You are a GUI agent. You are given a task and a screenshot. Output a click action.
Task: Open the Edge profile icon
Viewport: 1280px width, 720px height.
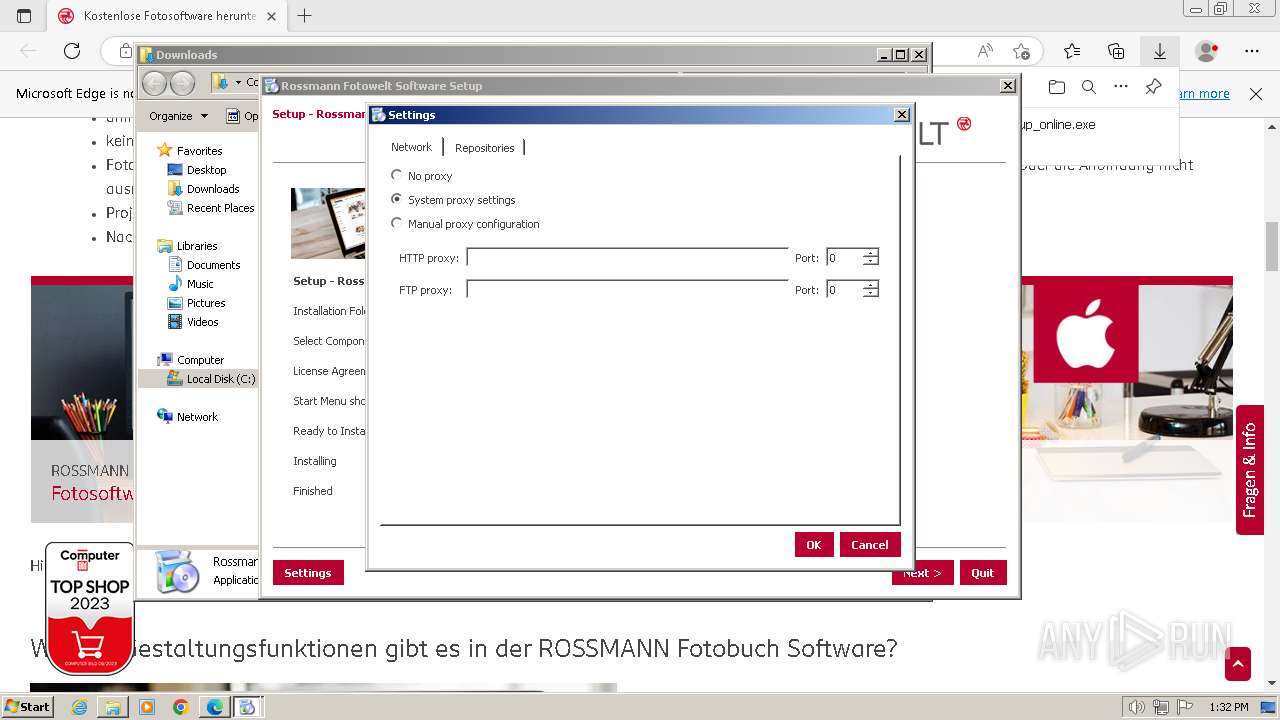pyautogui.click(x=1207, y=51)
